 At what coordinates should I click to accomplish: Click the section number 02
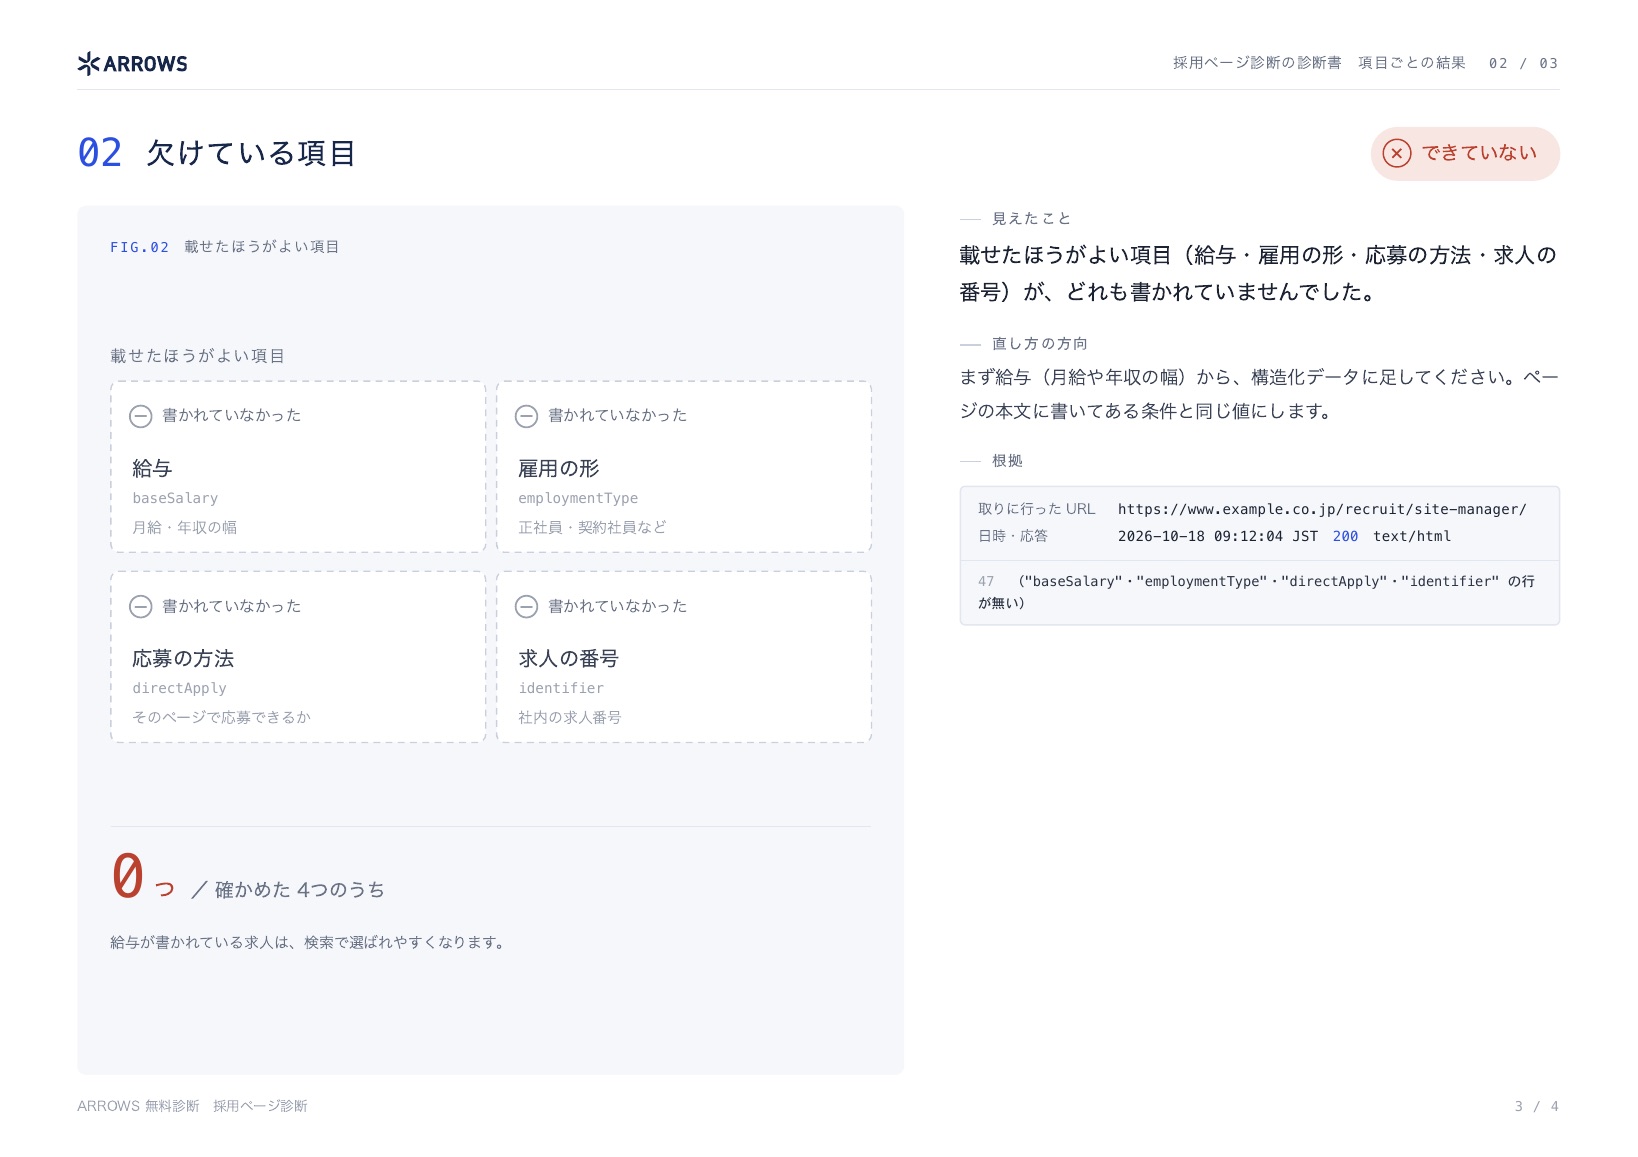100,153
